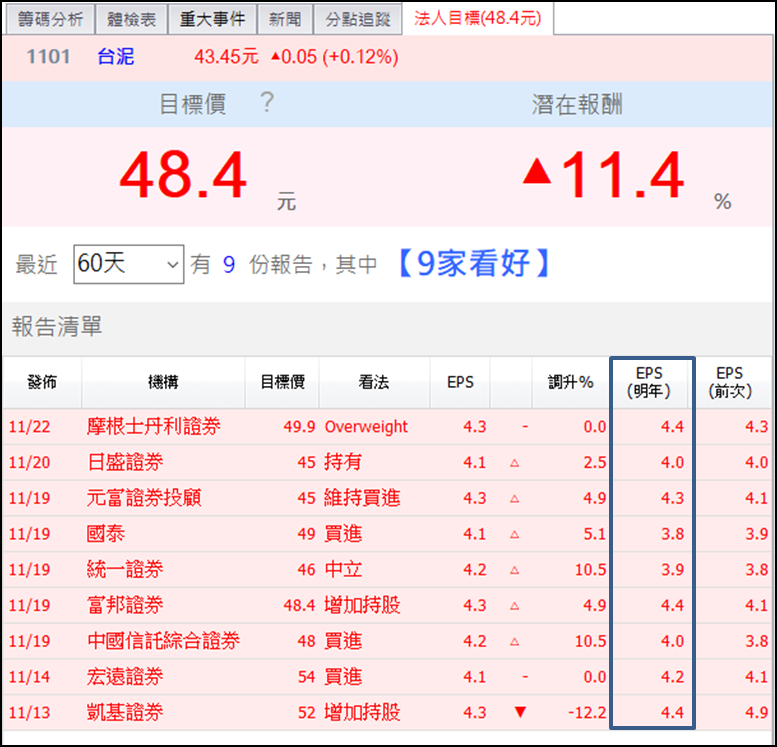Click EPS (前次) value 4.9
Screen dimensions: 777x747
pyautogui.click(x=756, y=712)
